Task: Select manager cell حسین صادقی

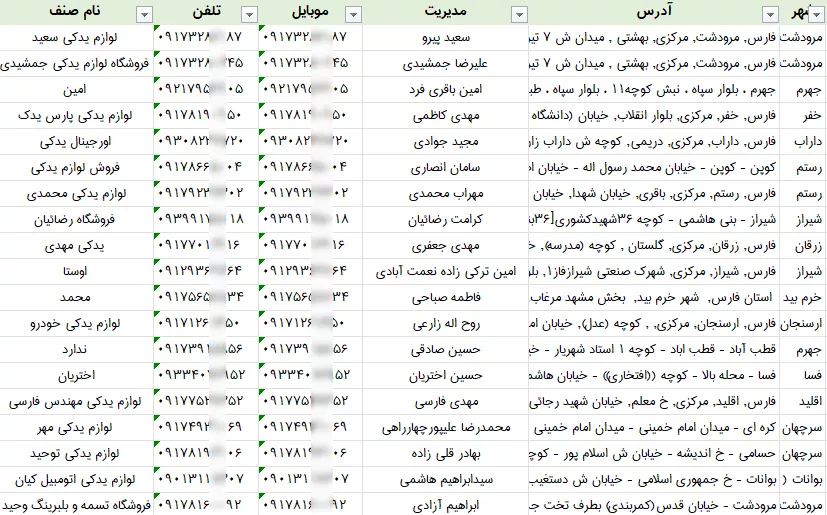Action: 446,349
